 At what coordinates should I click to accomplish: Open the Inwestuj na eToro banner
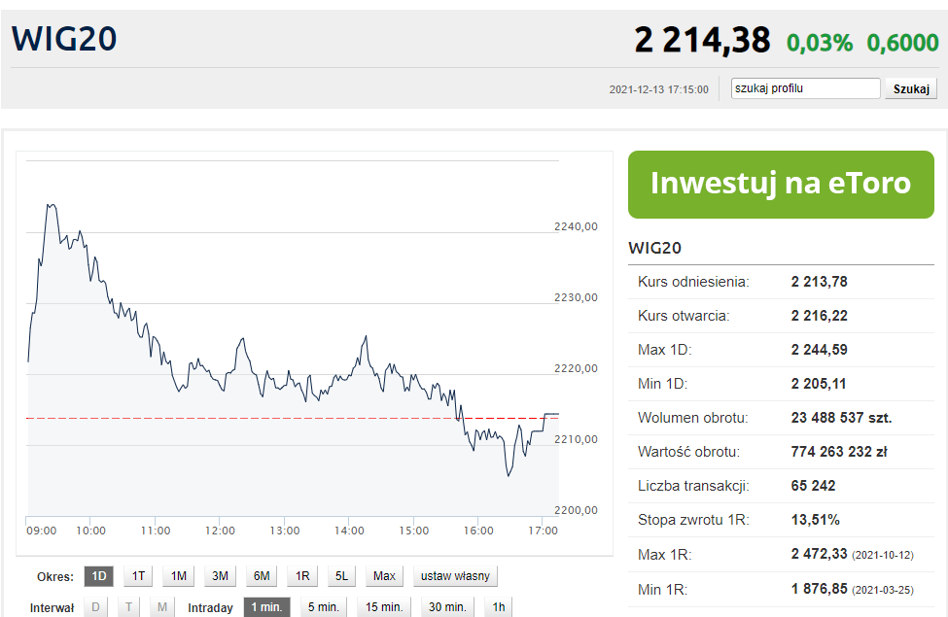tap(781, 184)
